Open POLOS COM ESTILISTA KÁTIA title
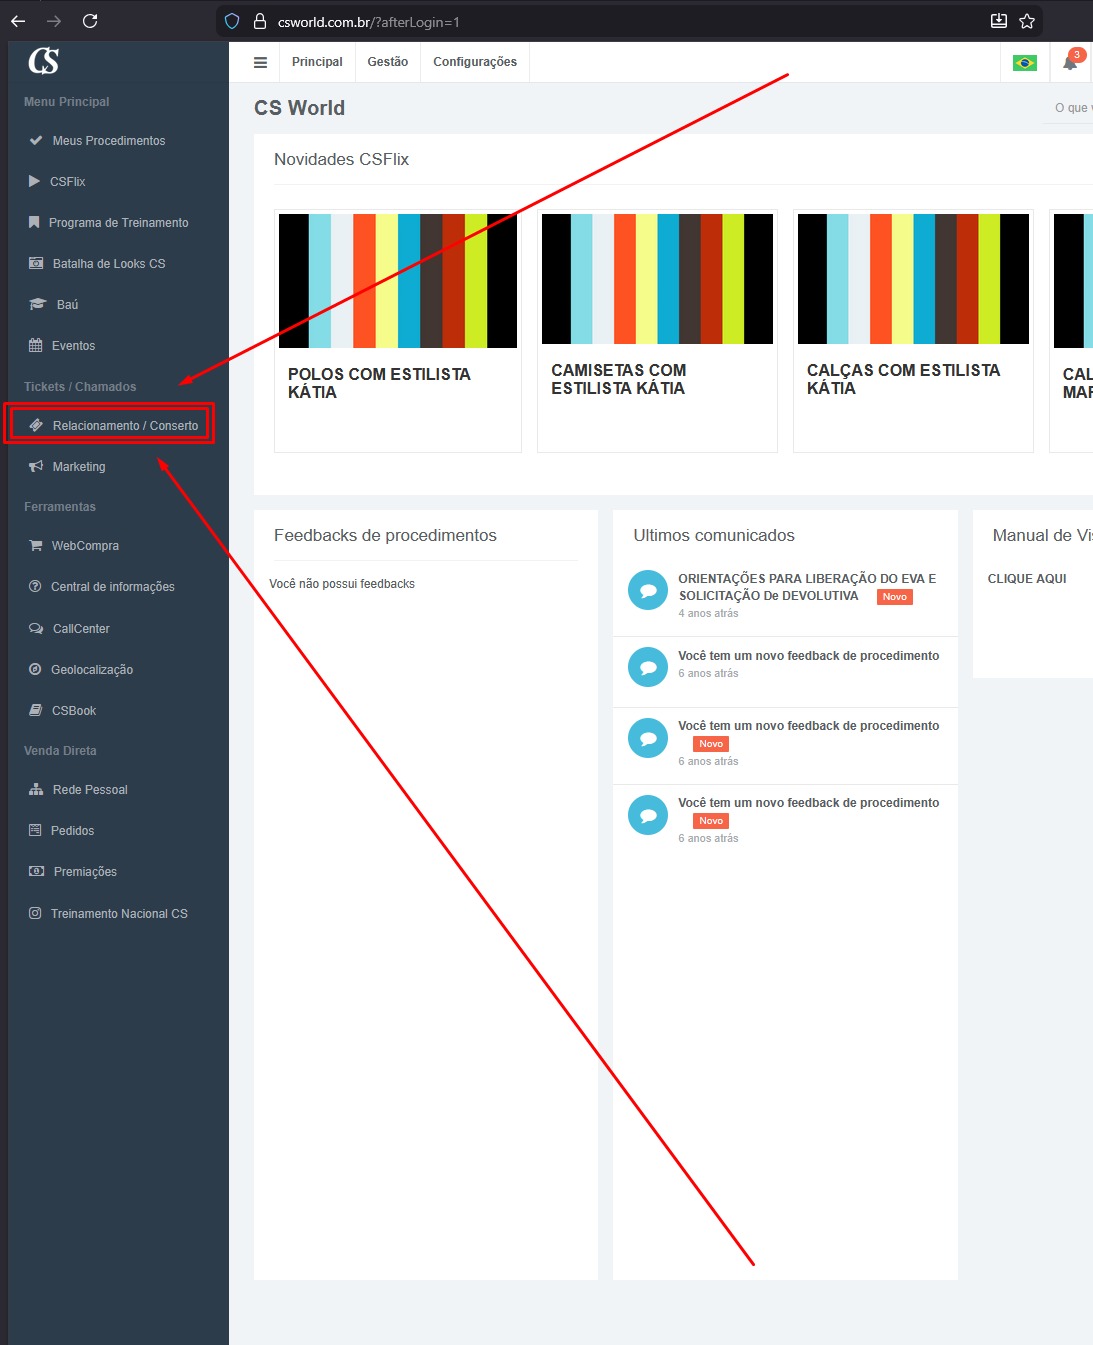The height and width of the screenshot is (1345, 1093). [x=379, y=383]
